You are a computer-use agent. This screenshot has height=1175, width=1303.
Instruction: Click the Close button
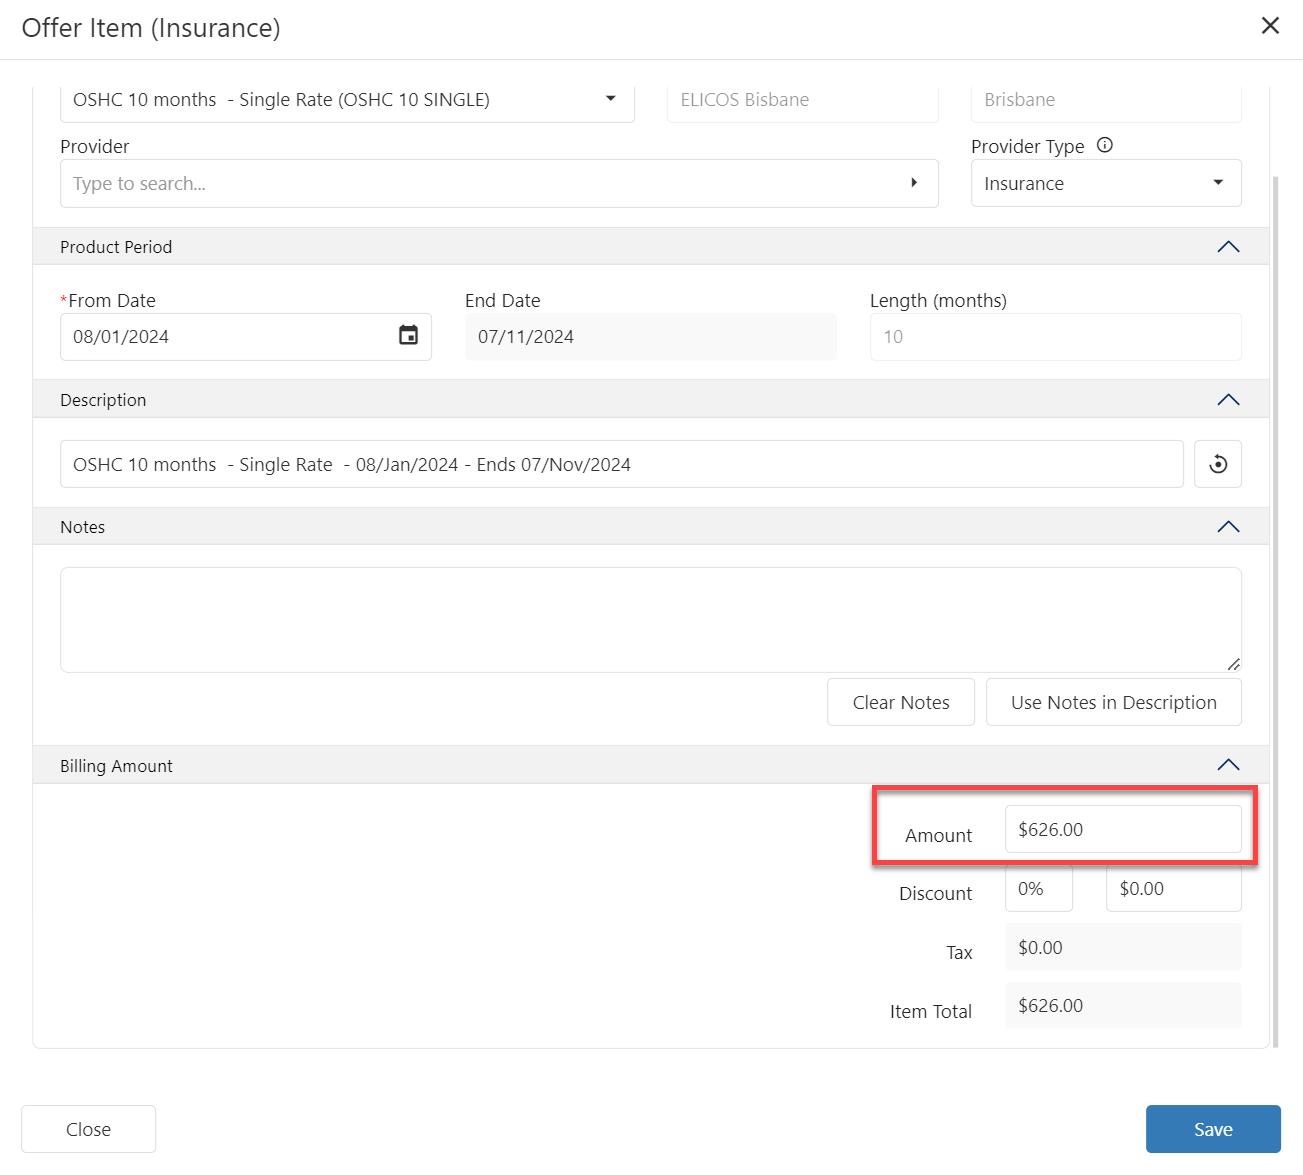pos(88,1129)
